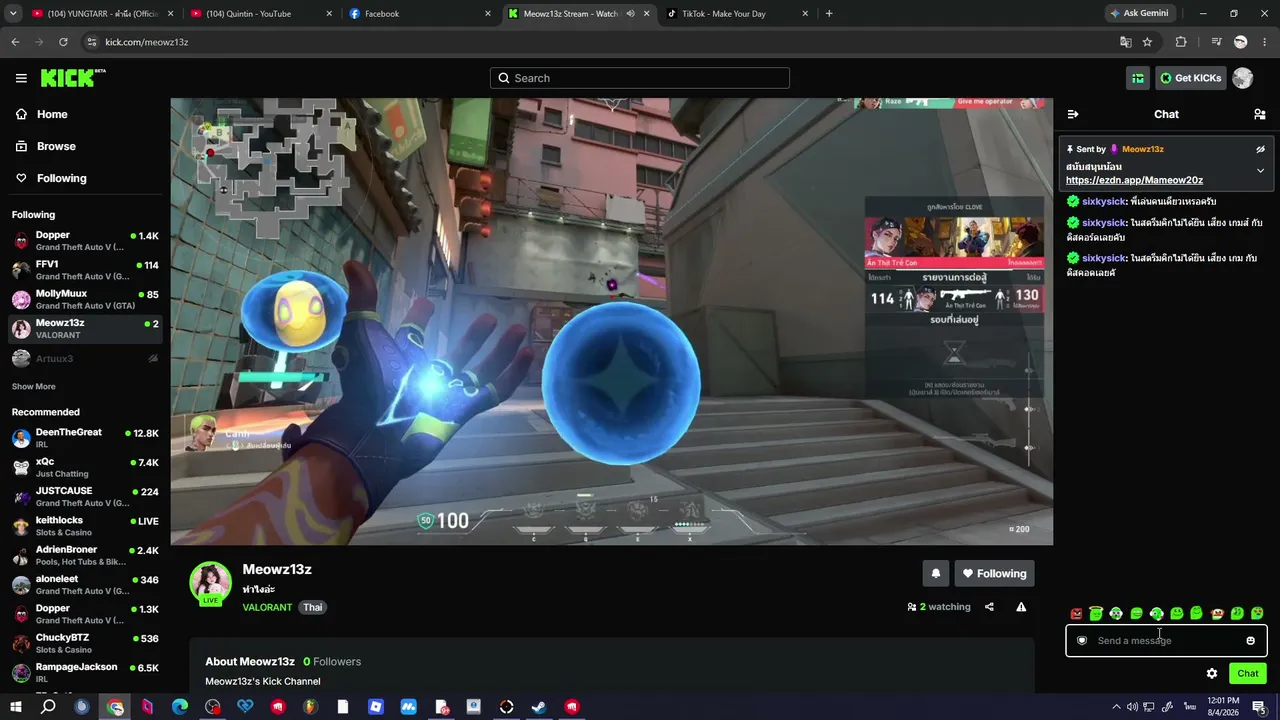
Task: Open the chat users list icon
Action: (1259, 114)
